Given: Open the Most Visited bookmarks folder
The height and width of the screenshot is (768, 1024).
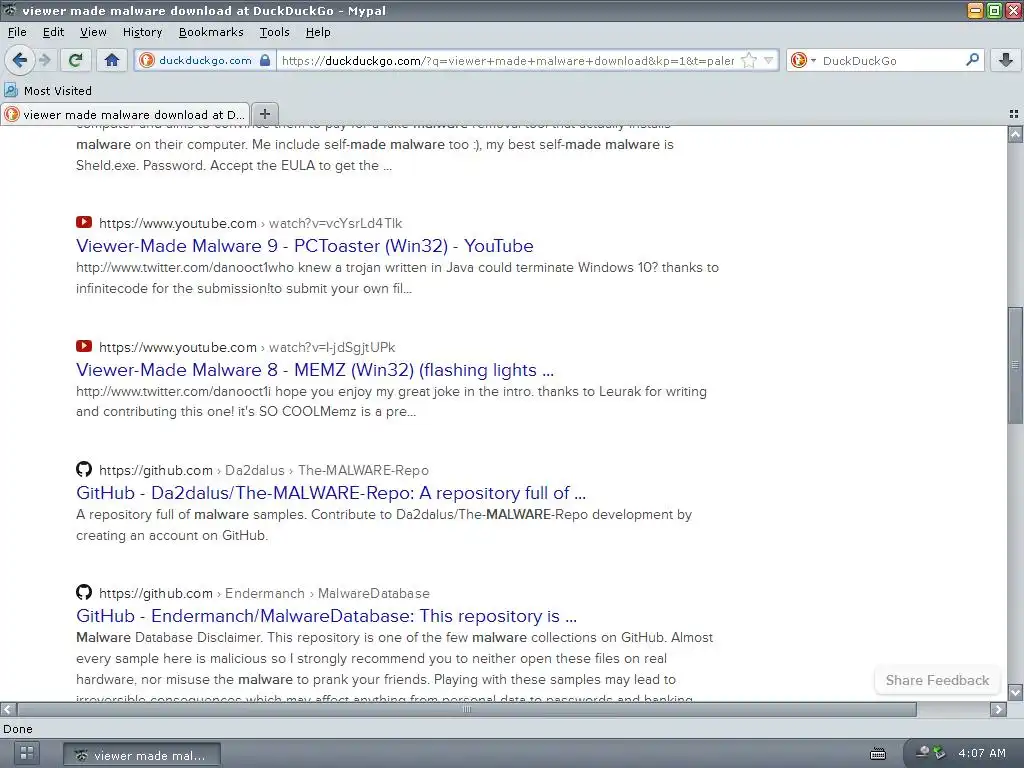Looking at the screenshot, I should (x=48, y=91).
